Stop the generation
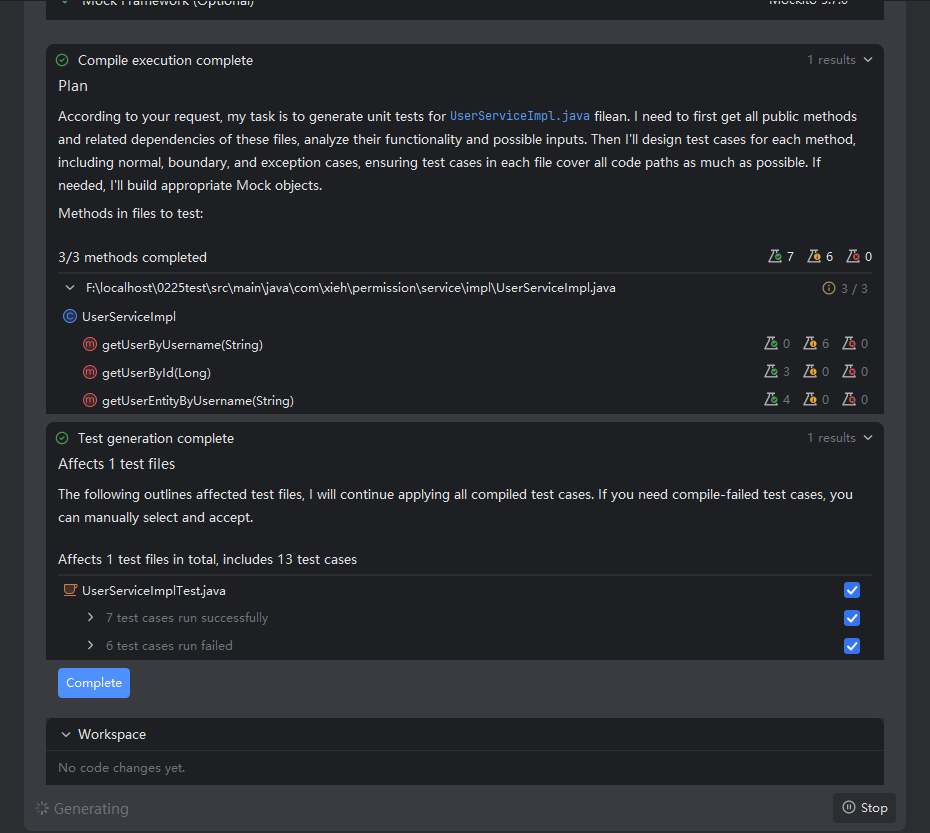This screenshot has width=930, height=833. [864, 808]
